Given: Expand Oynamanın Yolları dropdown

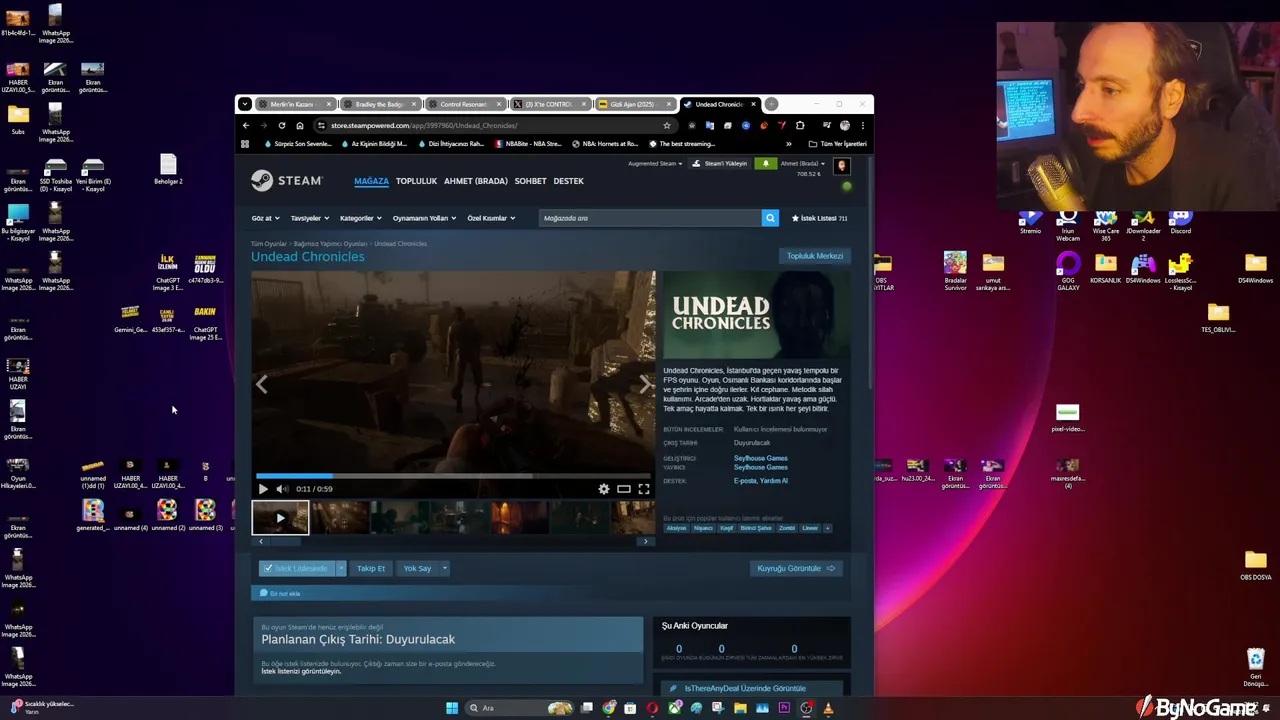Looking at the screenshot, I should [x=424, y=218].
